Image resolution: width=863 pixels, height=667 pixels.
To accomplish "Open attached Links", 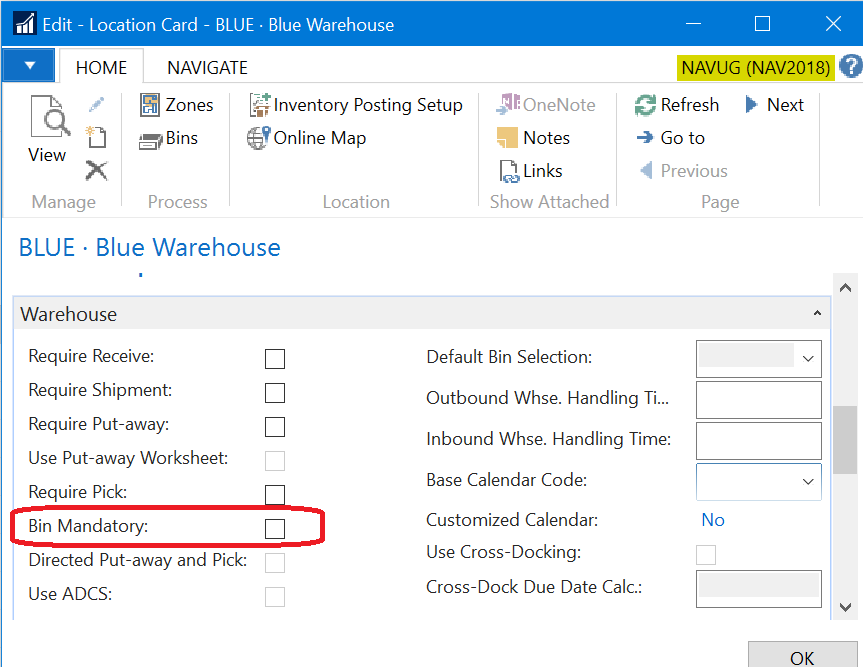I will 530,171.
